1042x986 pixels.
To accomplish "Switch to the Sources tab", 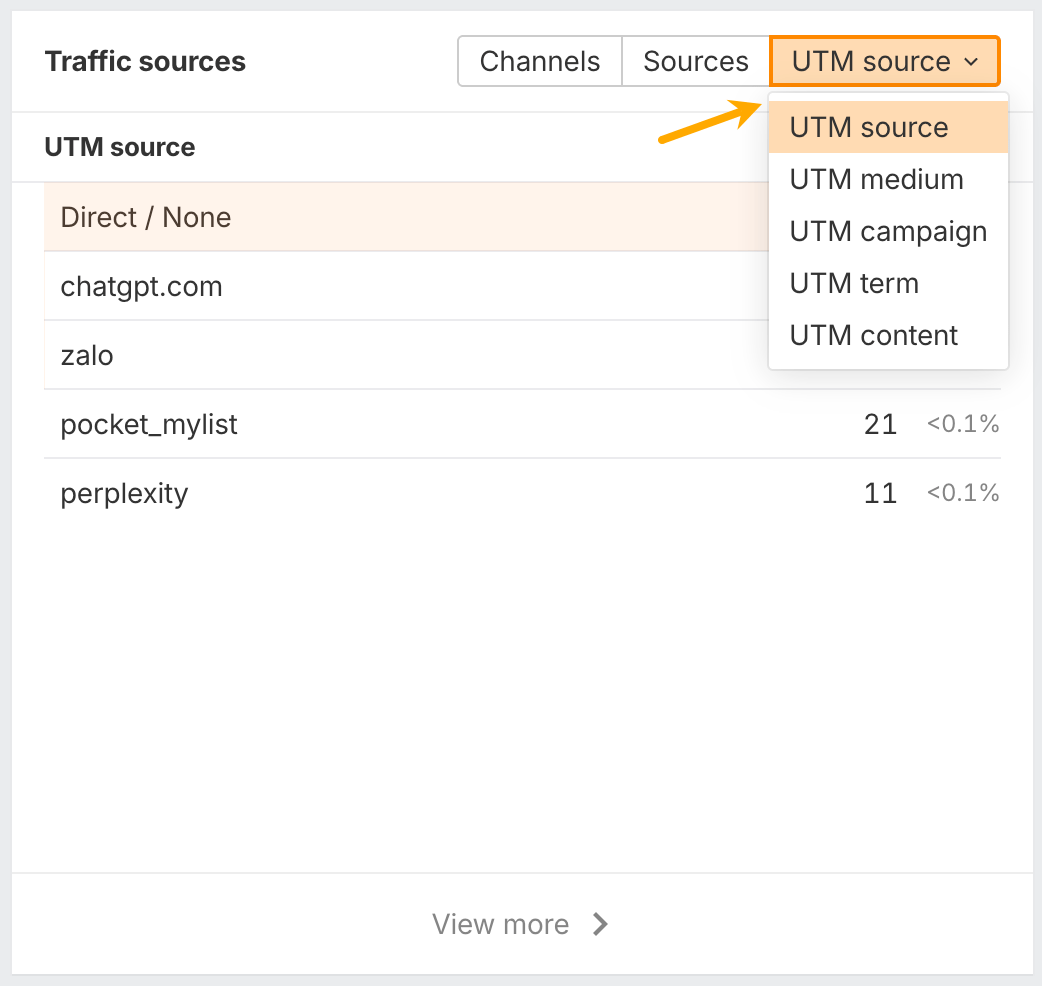I will (696, 61).
